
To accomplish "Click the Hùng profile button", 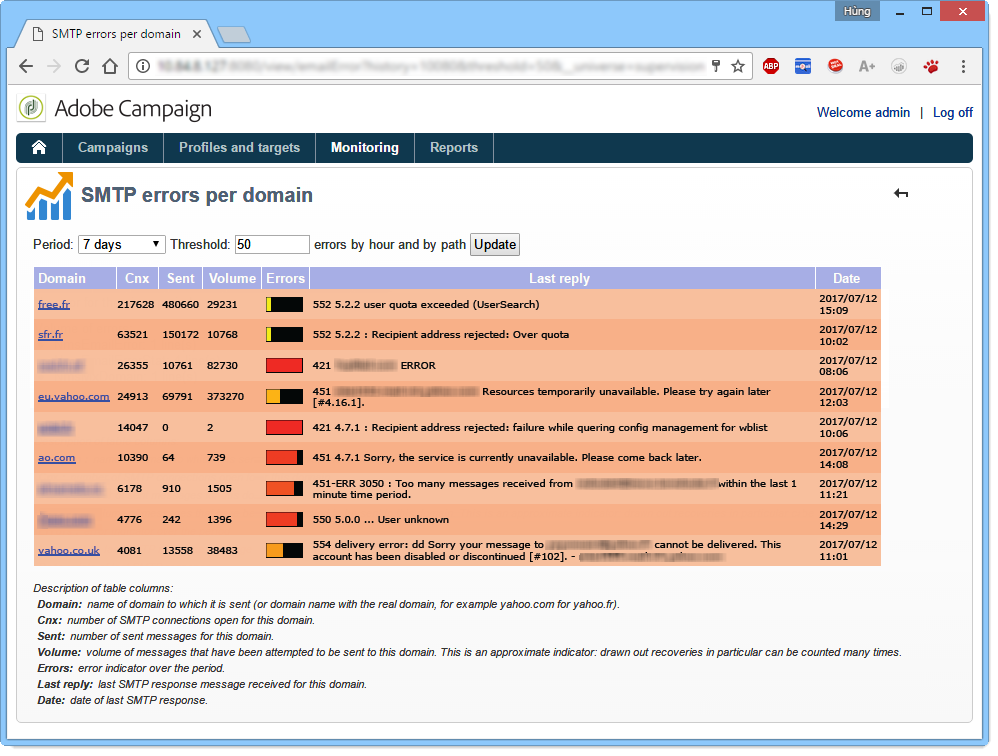I will click(857, 11).
